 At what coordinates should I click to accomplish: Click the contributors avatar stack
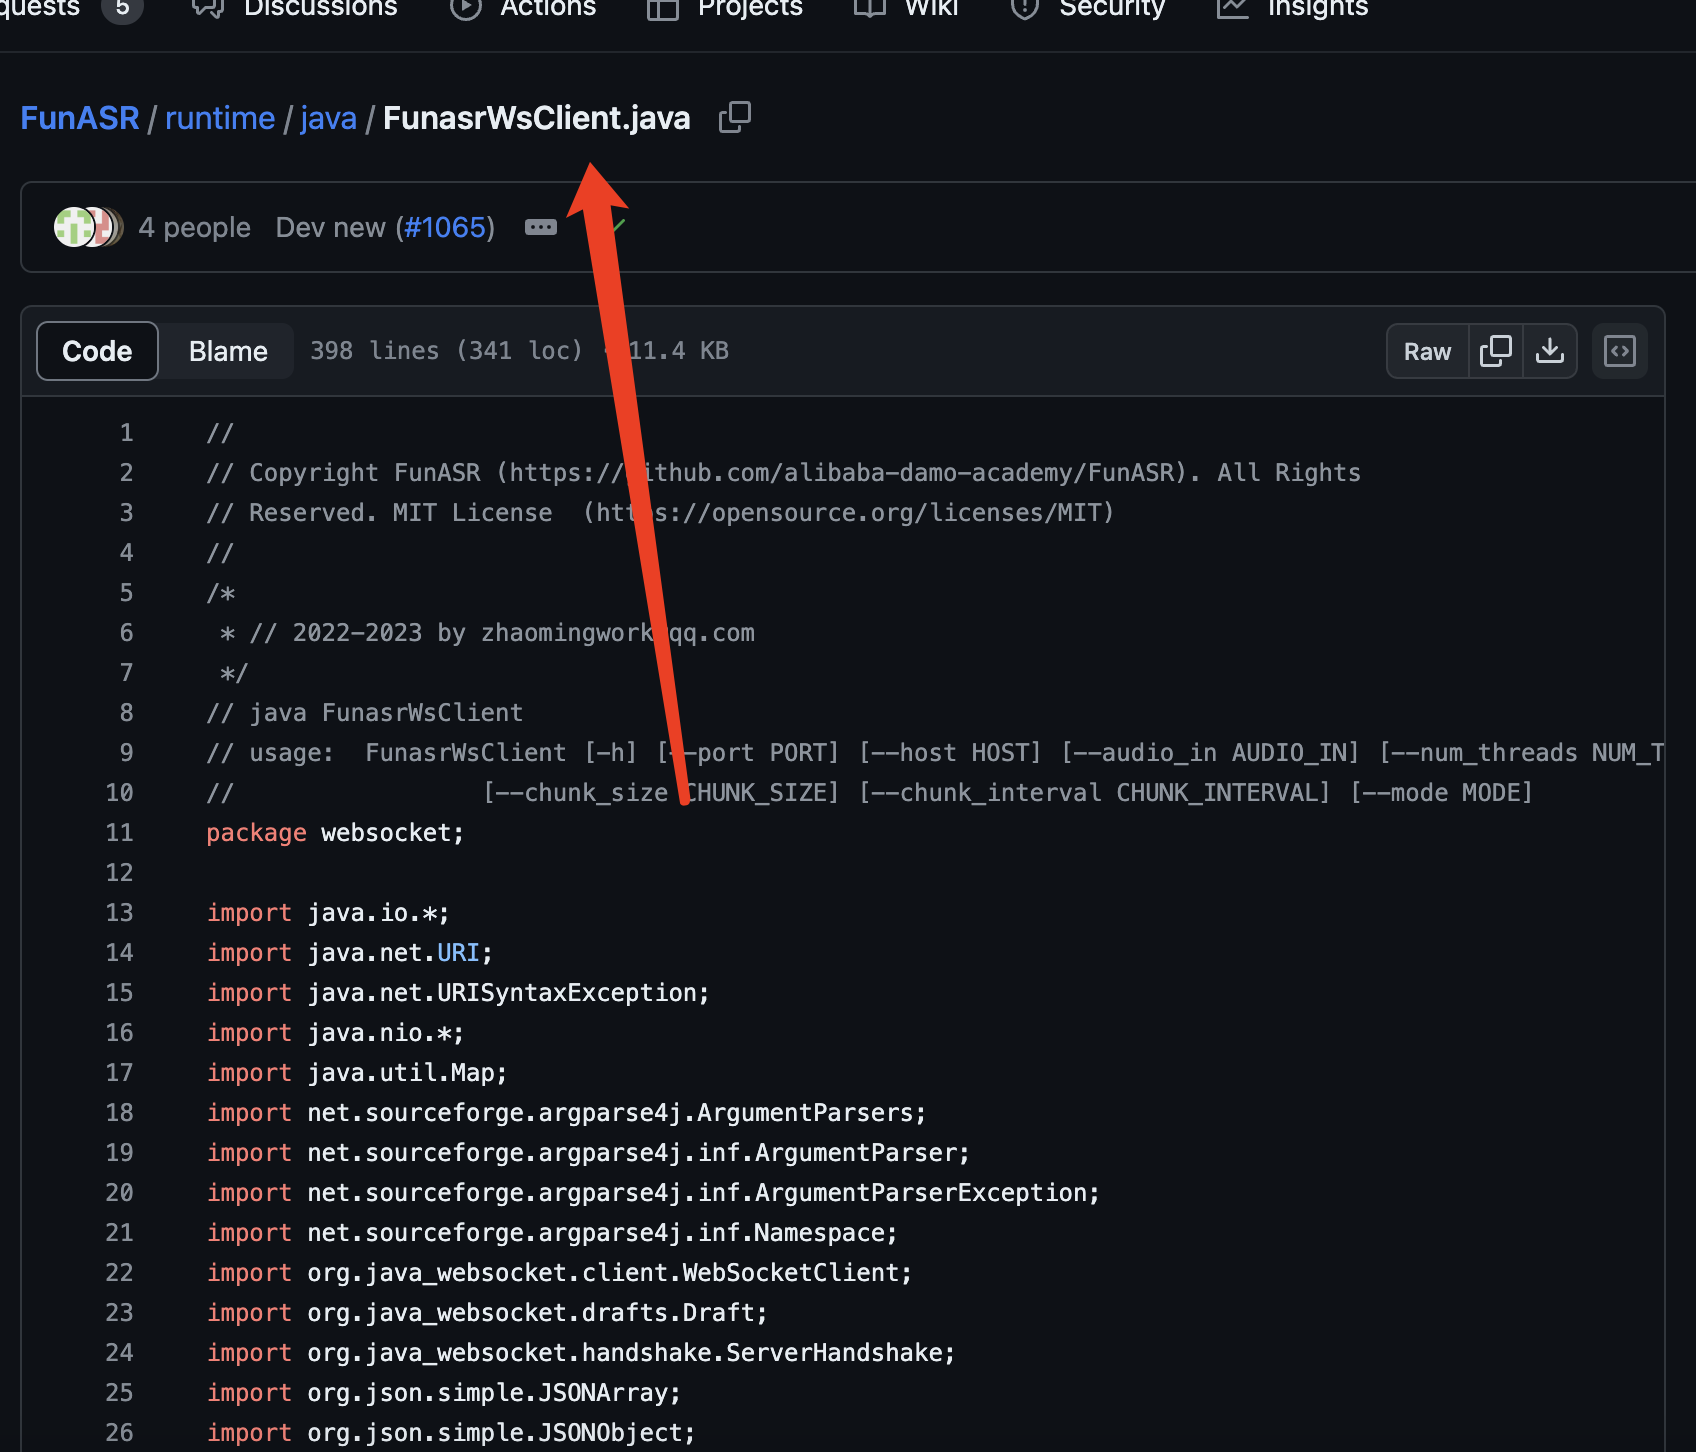click(88, 227)
